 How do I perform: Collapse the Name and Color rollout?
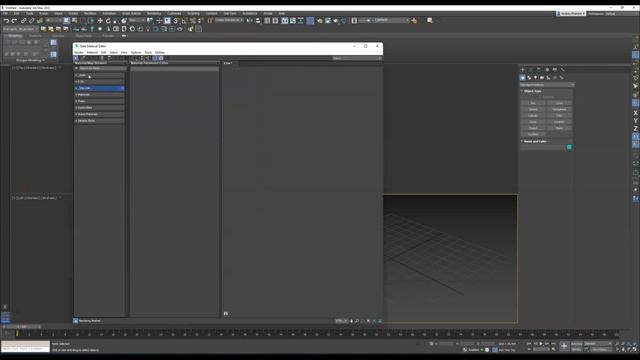[535, 141]
